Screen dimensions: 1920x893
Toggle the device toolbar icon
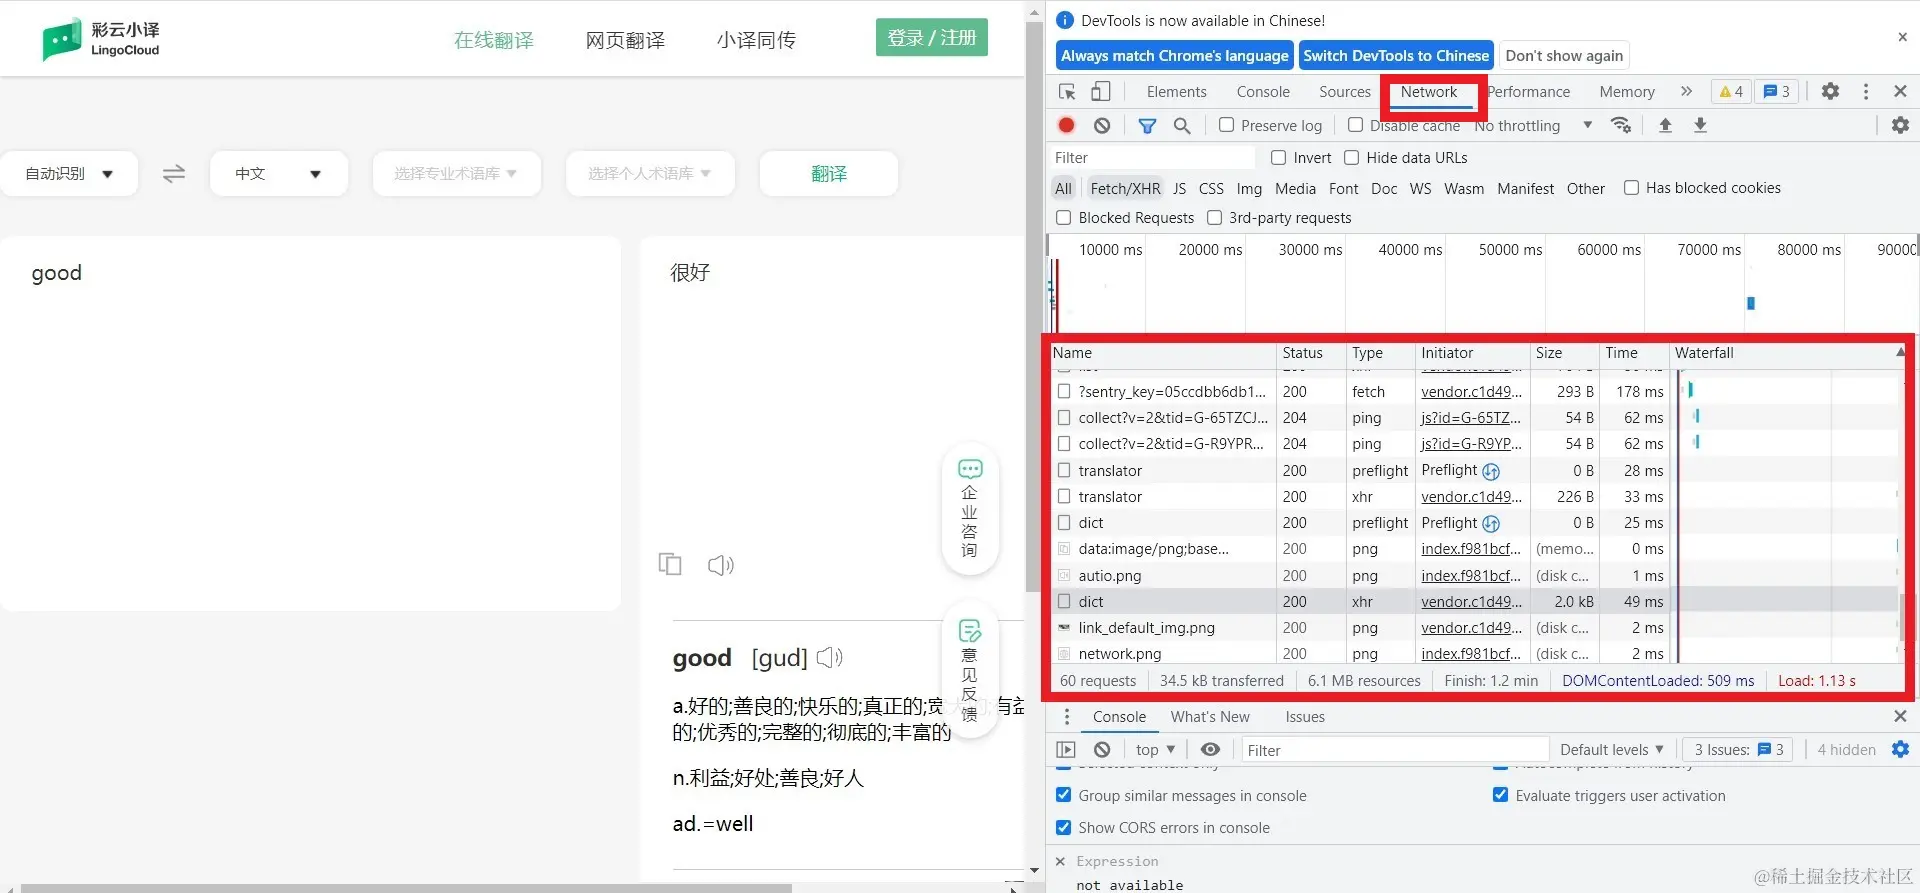(x=1100, y=92)
